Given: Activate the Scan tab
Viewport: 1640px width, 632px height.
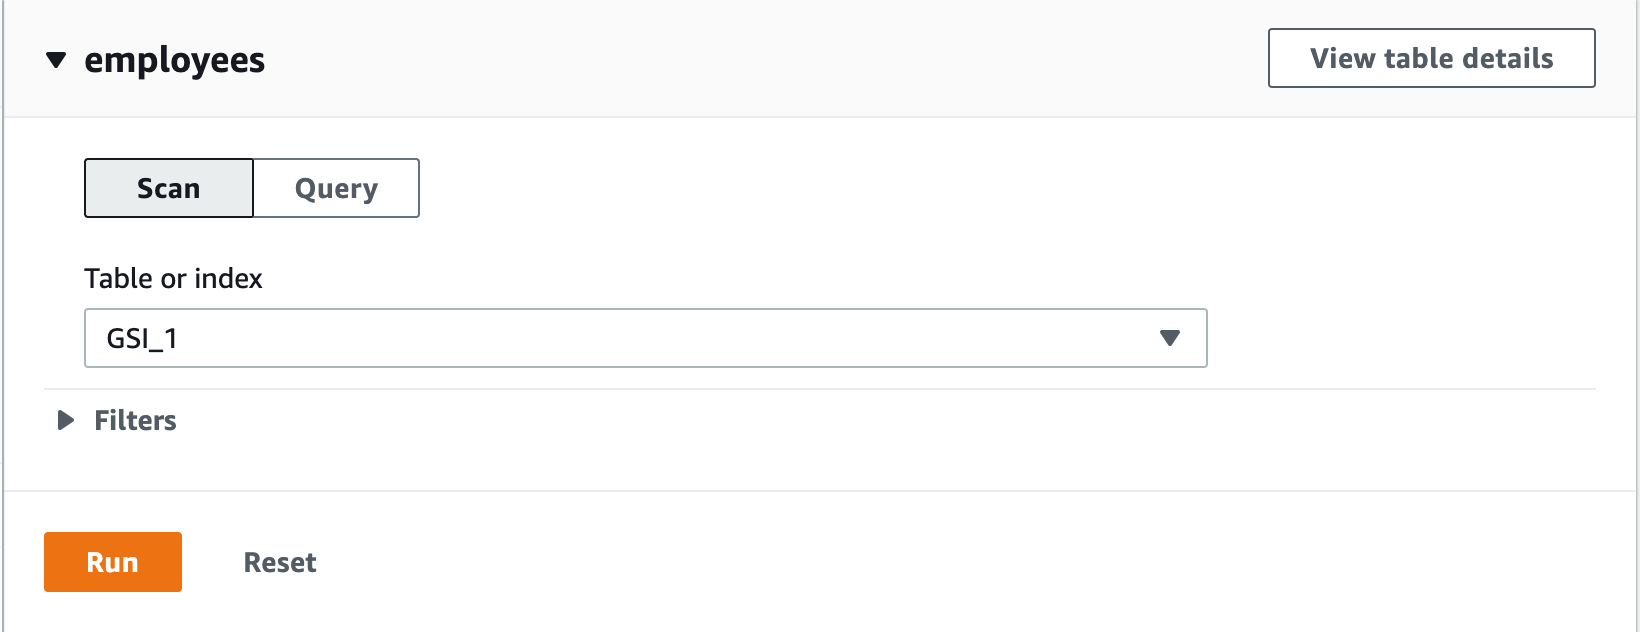Looking at the screenshot, I should click(169, 188).
